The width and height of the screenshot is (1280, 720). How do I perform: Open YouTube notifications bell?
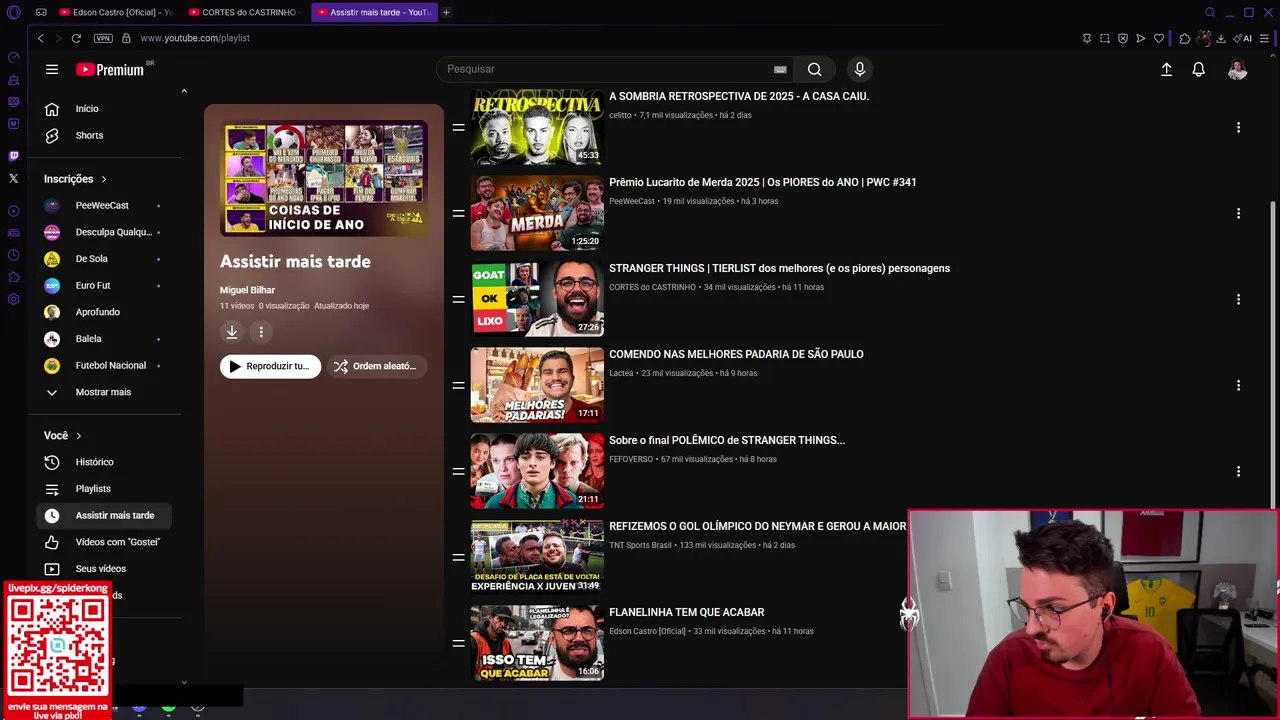click(1198, 69)
